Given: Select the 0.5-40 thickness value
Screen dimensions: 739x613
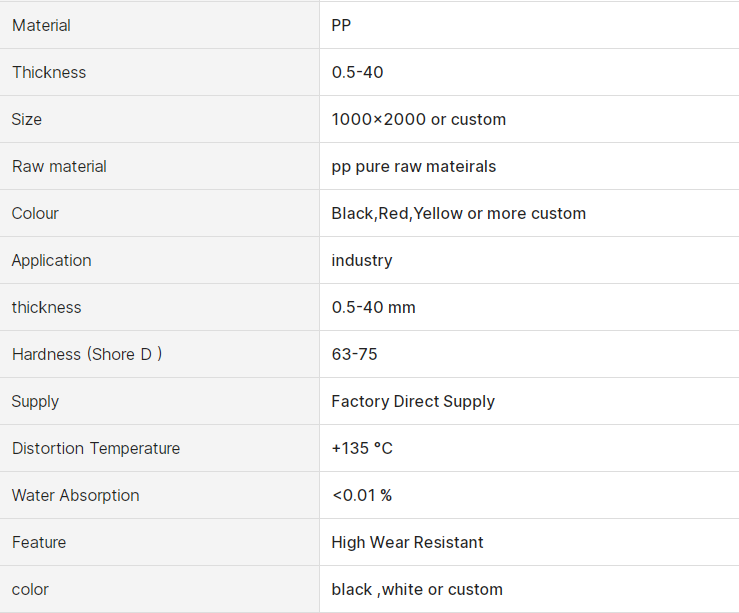Looking at the screenshot, I should [x=357, y=72].
